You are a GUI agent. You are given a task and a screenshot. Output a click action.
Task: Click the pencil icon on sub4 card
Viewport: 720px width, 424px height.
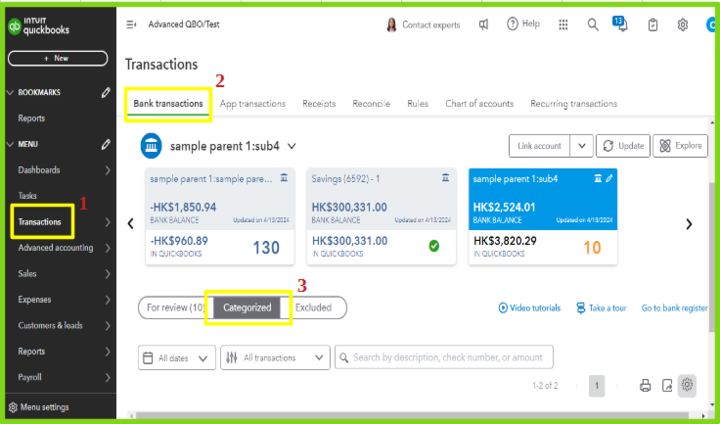point(609,179)
